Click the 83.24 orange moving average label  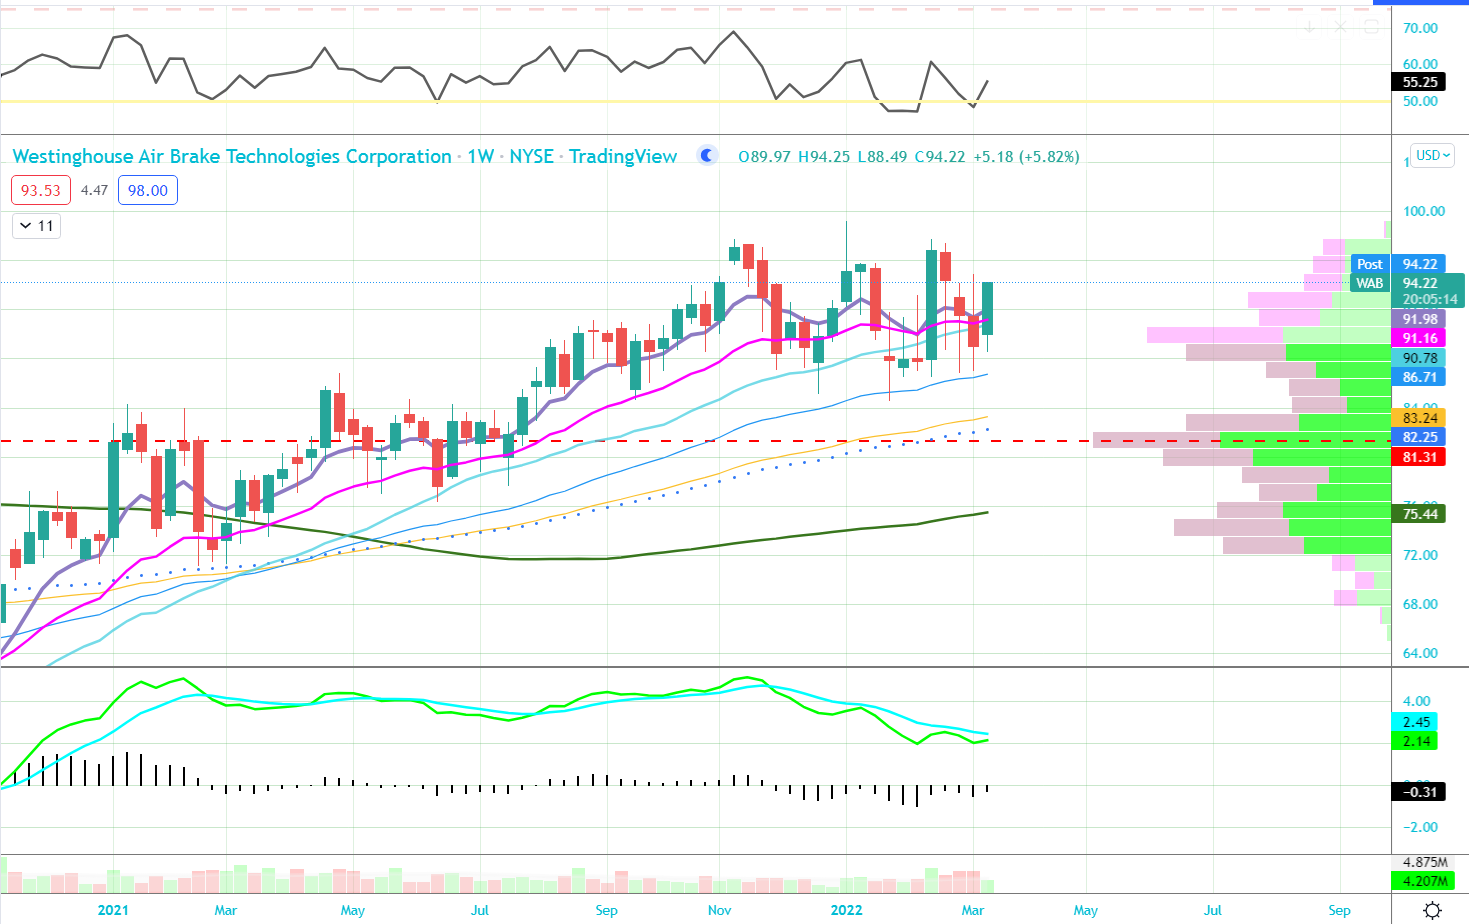point(1419,418)
